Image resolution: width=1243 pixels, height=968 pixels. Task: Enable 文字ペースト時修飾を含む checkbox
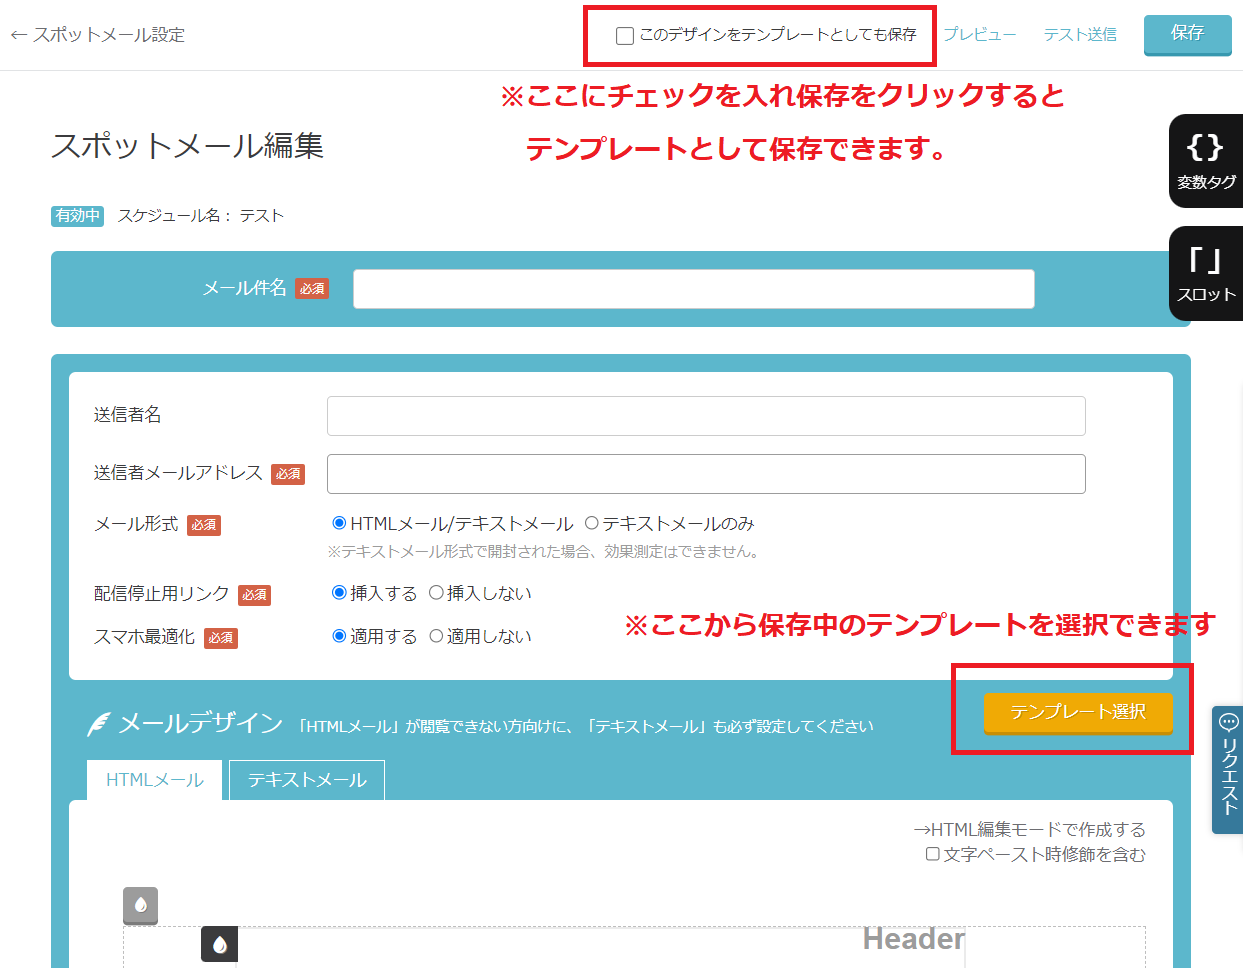click(932, 854)
